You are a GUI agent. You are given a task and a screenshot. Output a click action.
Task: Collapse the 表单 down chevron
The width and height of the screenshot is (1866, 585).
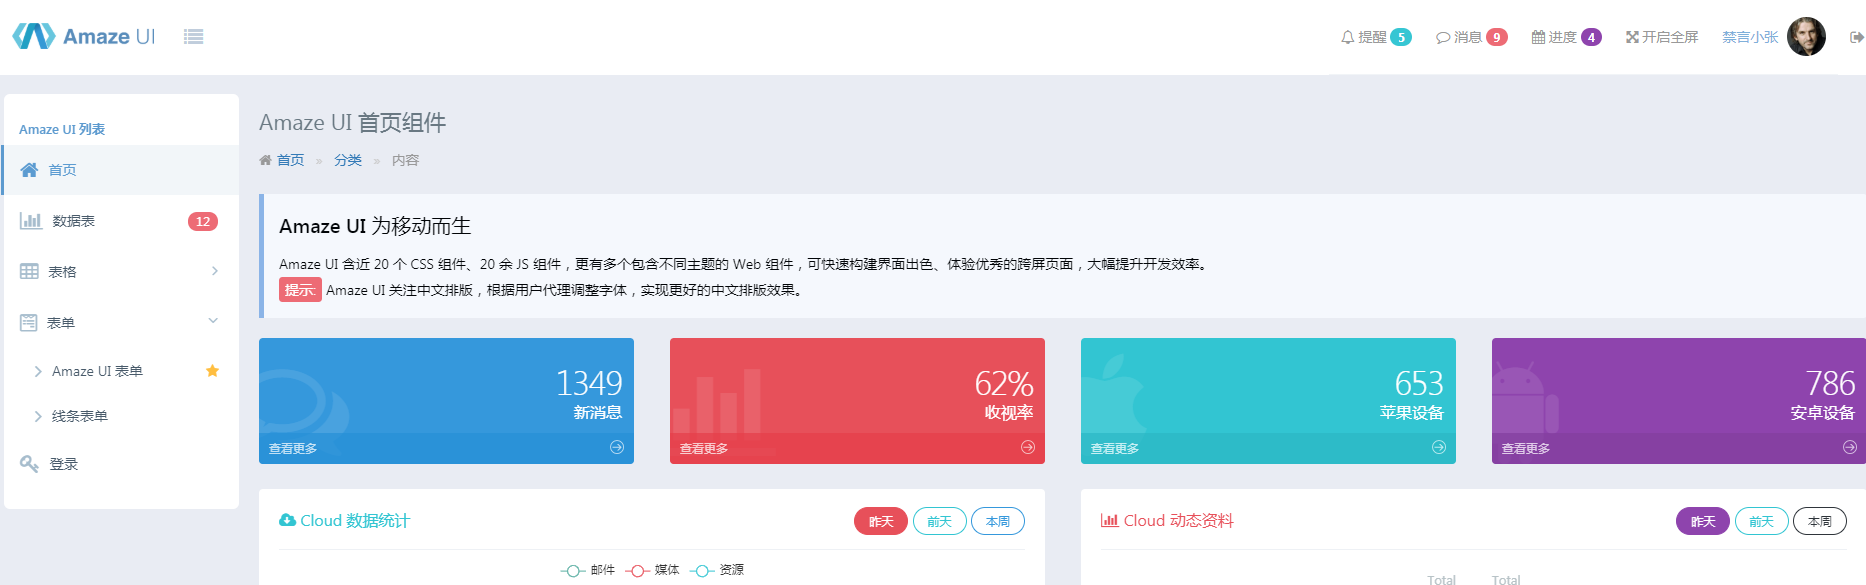[213, 321]
